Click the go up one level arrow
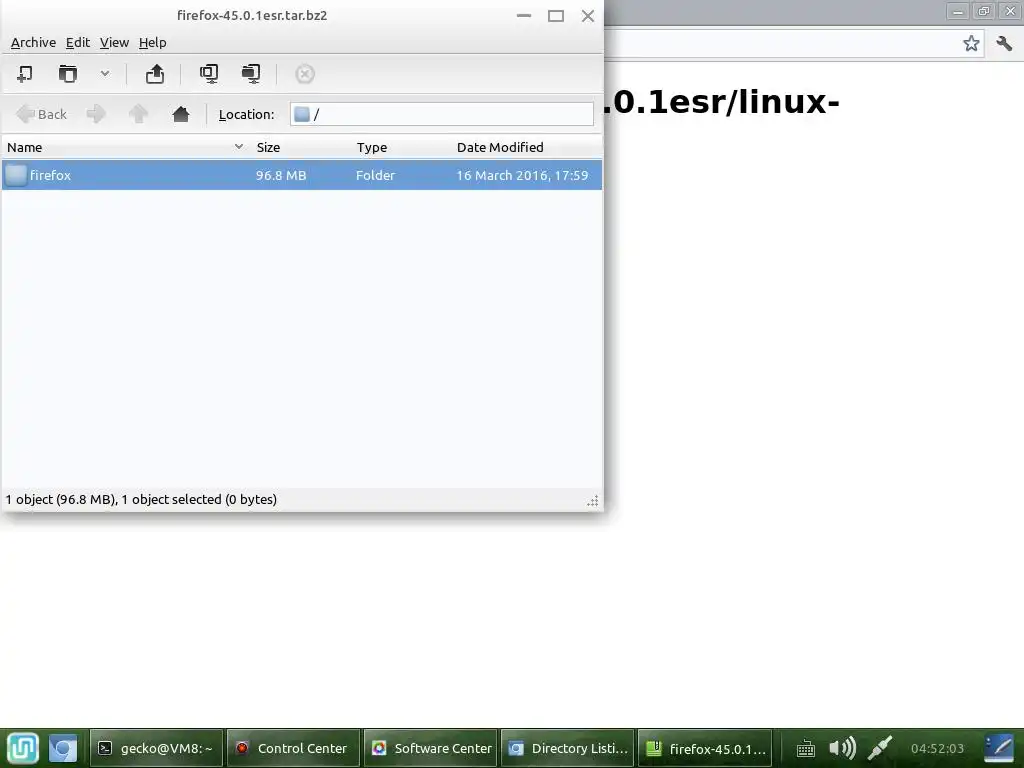The height and width of the screenshot is (768, 1024). pos(138,114)
